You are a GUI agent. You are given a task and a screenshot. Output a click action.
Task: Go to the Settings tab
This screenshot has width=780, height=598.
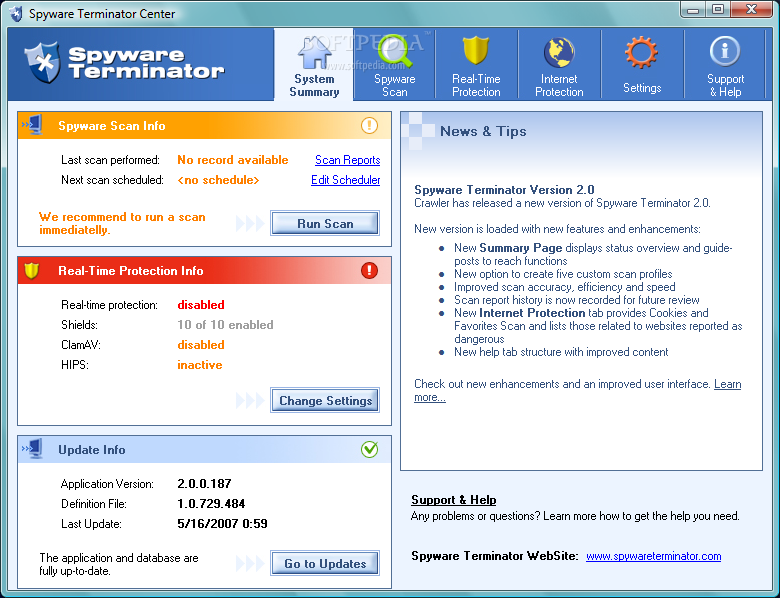[642, 64]
